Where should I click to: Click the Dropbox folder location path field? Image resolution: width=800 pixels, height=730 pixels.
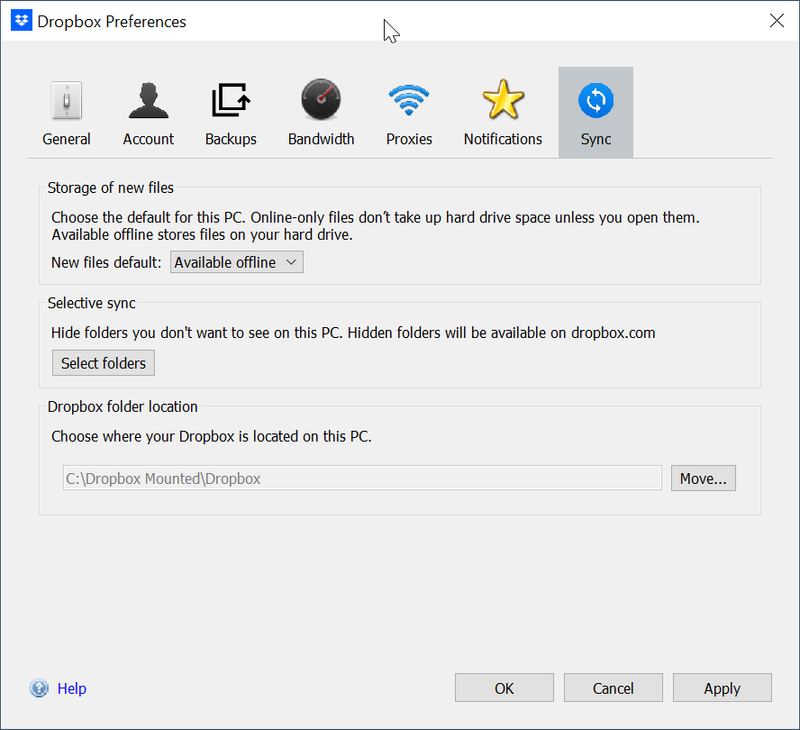361,478
